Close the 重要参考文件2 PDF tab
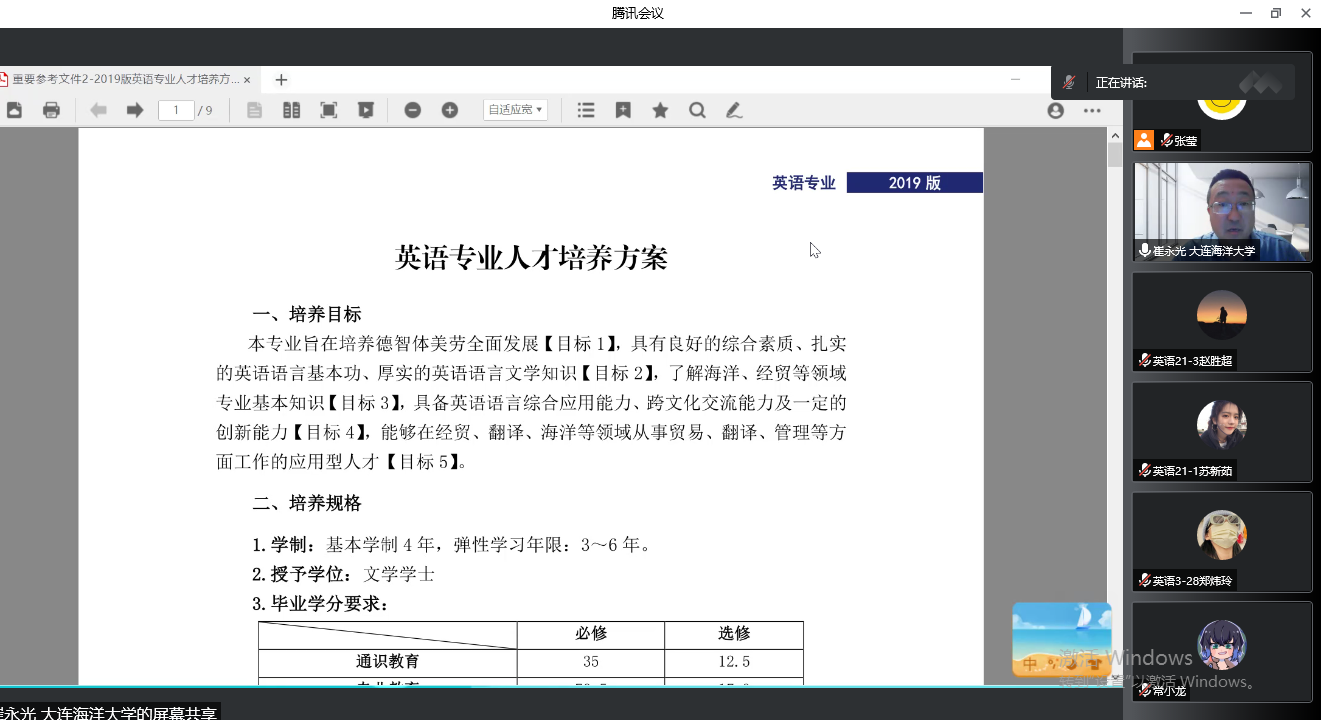Screen dimensions: 1321x720 pyautogui.click(x=247, y=80)
